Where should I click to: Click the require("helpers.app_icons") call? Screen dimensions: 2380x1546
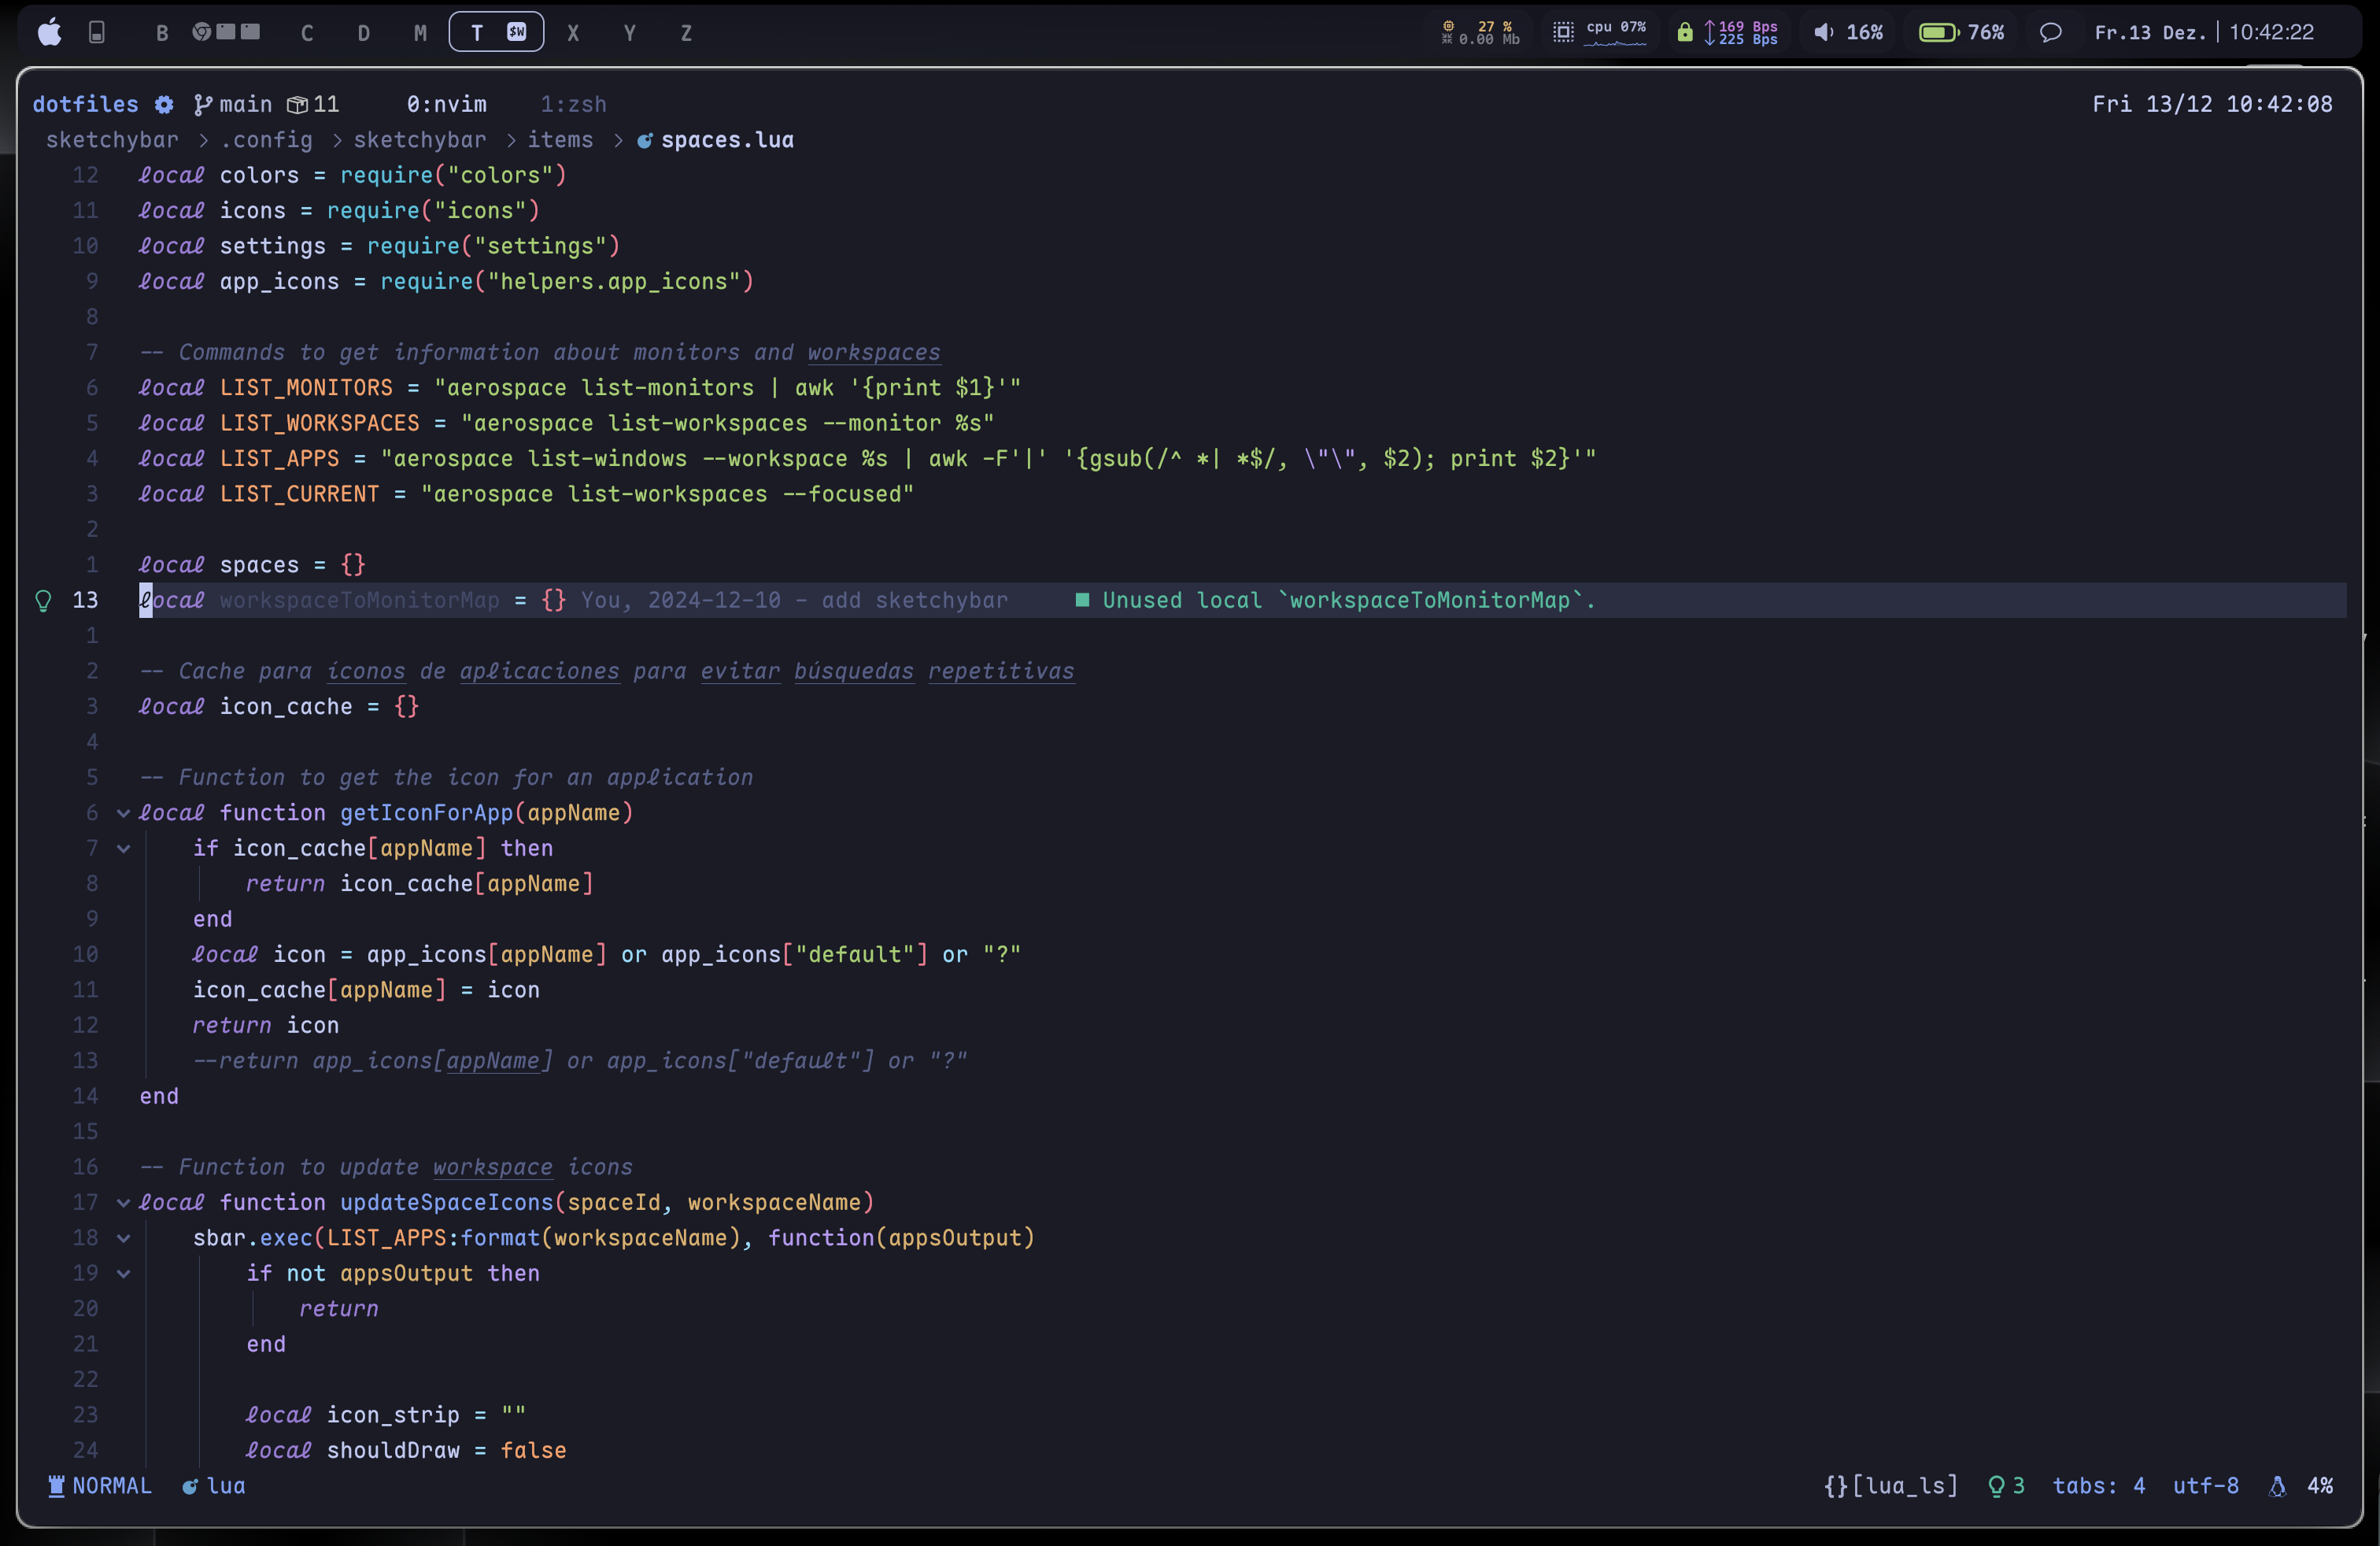pyautogui.click(x=567, y=282)
